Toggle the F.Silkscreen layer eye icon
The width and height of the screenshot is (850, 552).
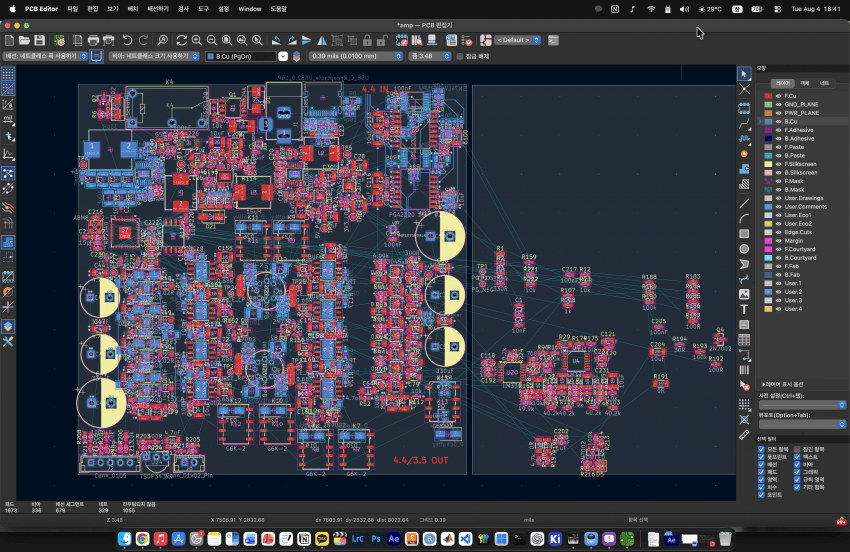tap(778, 164)
